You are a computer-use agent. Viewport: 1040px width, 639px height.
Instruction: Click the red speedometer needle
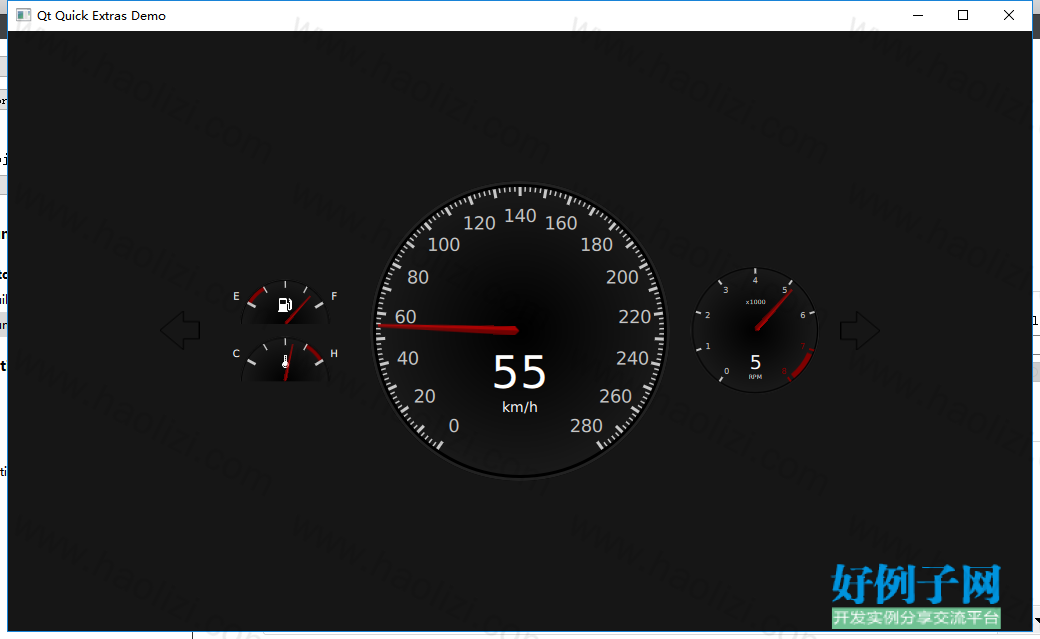tap(448, 327)
